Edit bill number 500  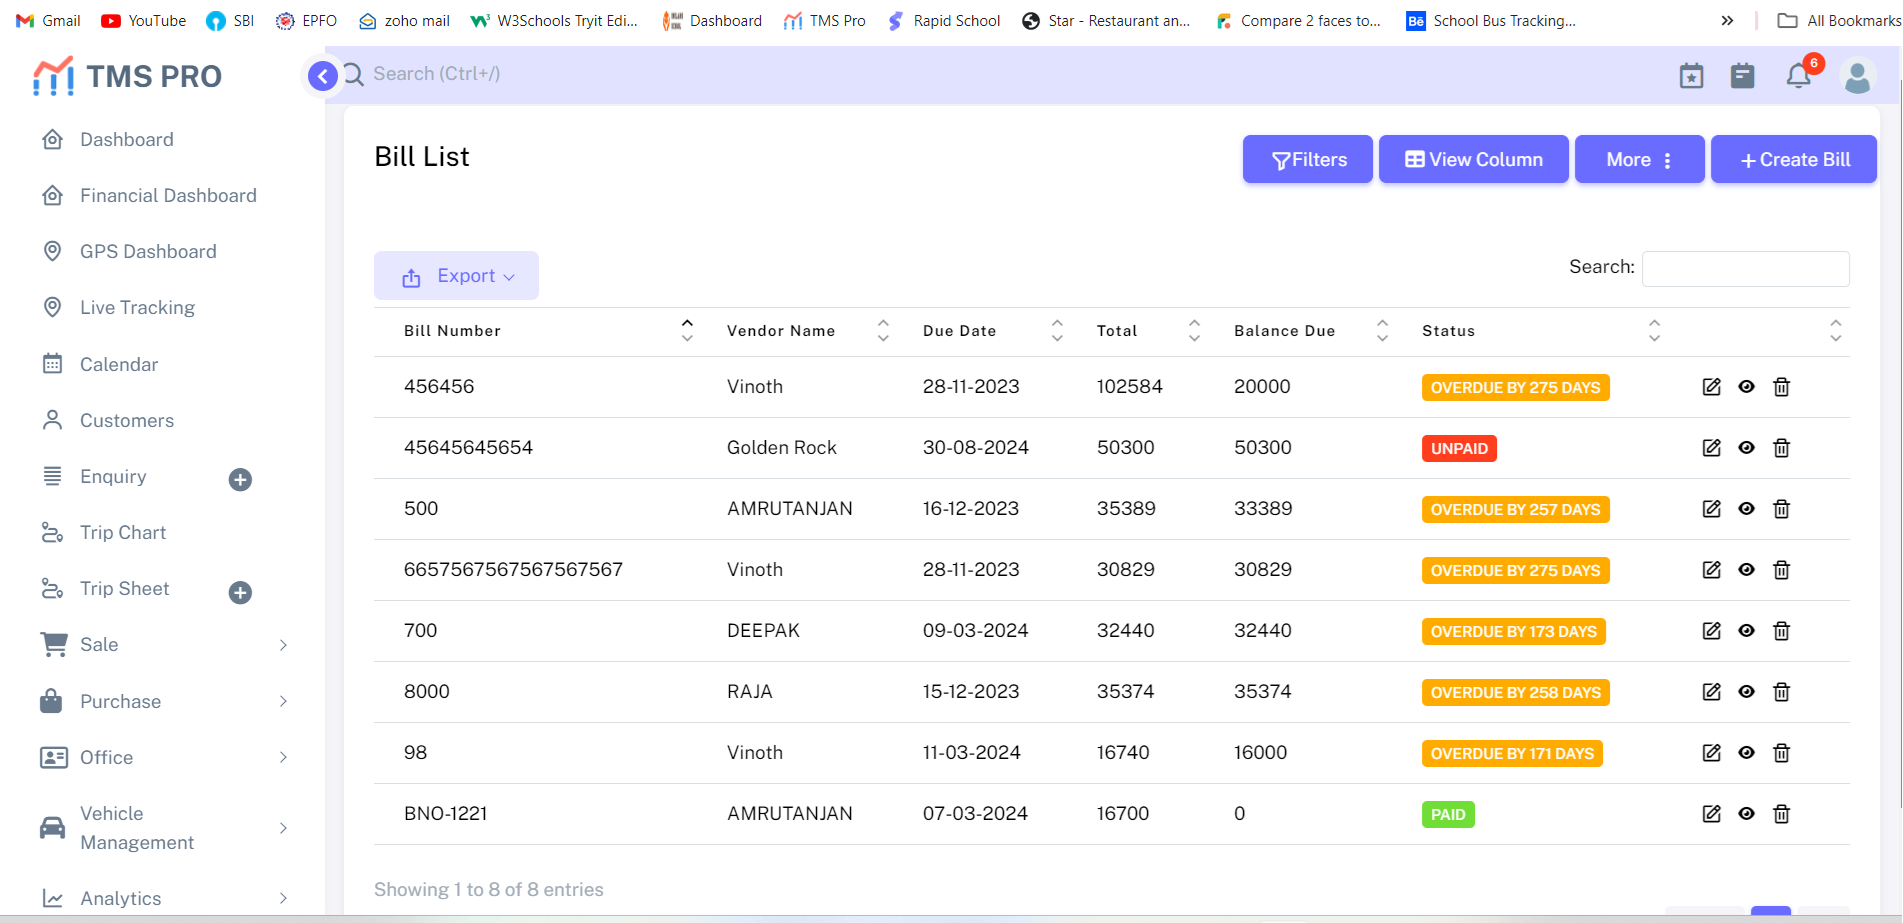(x=1712, y=509)
